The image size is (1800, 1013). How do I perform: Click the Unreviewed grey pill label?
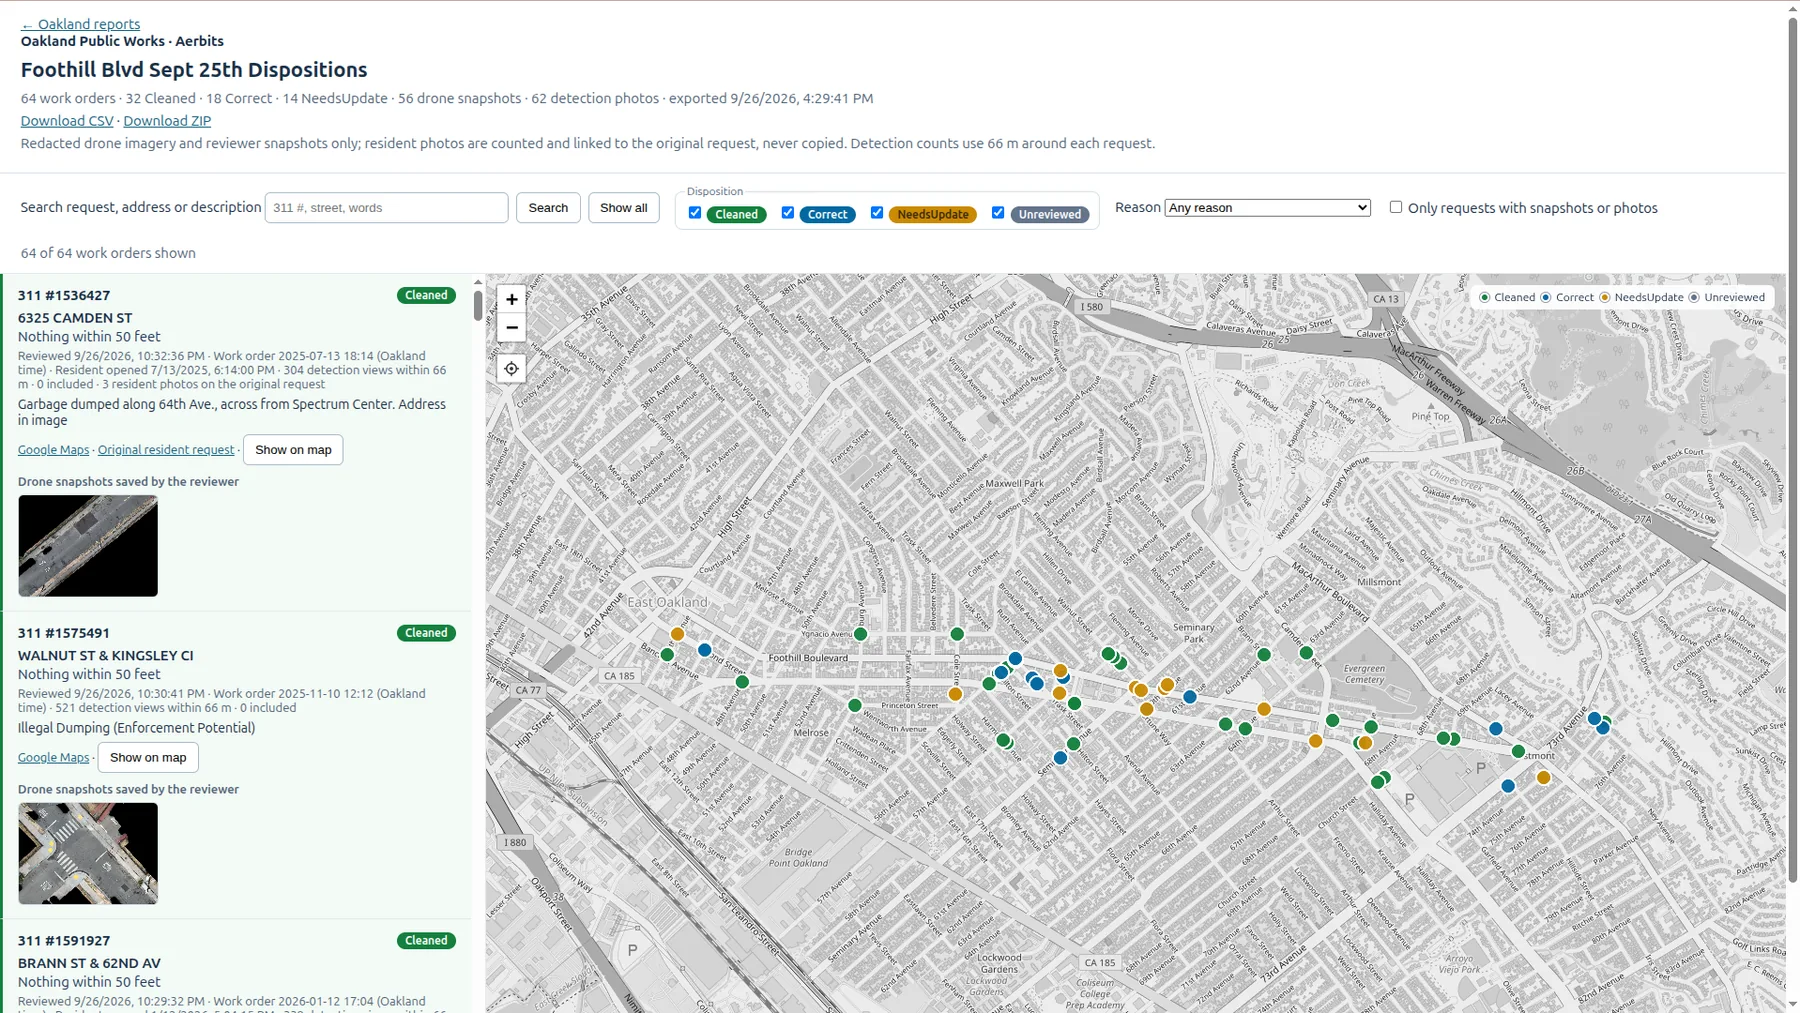(x=1050, y=214)
